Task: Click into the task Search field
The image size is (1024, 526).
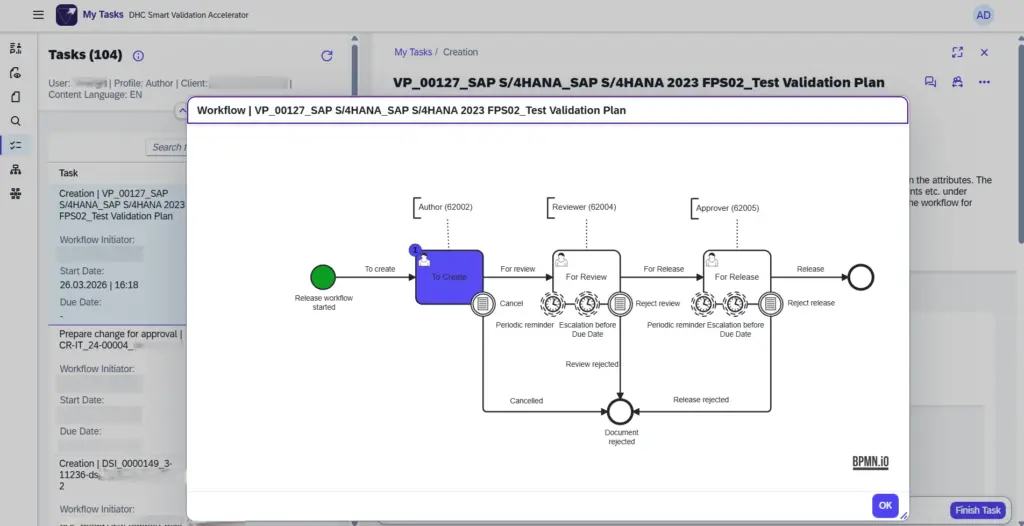Action: pyautogui.click(x=167, y=147)
